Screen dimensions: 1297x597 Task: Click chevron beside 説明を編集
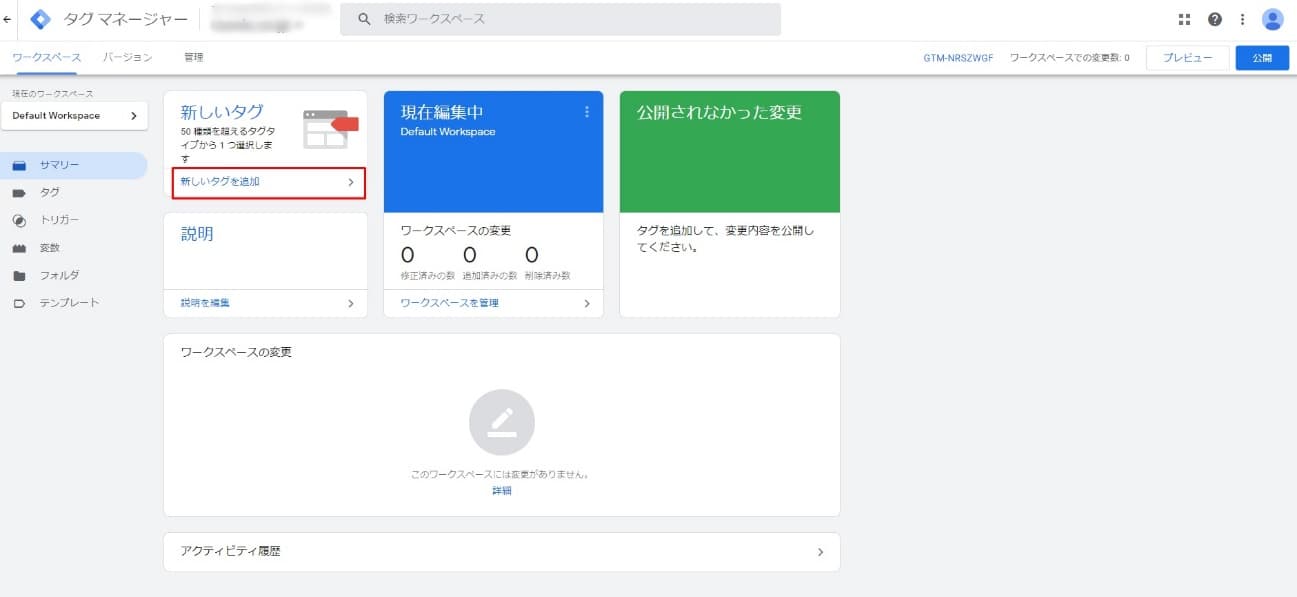[351, 303]
